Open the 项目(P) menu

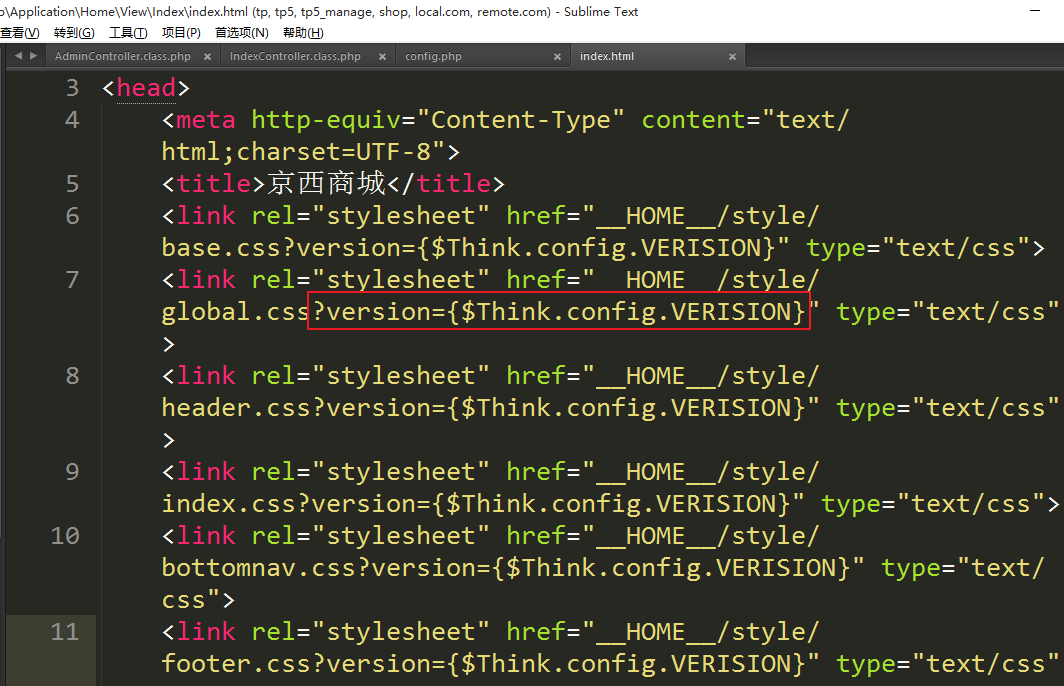pos(181,33)
